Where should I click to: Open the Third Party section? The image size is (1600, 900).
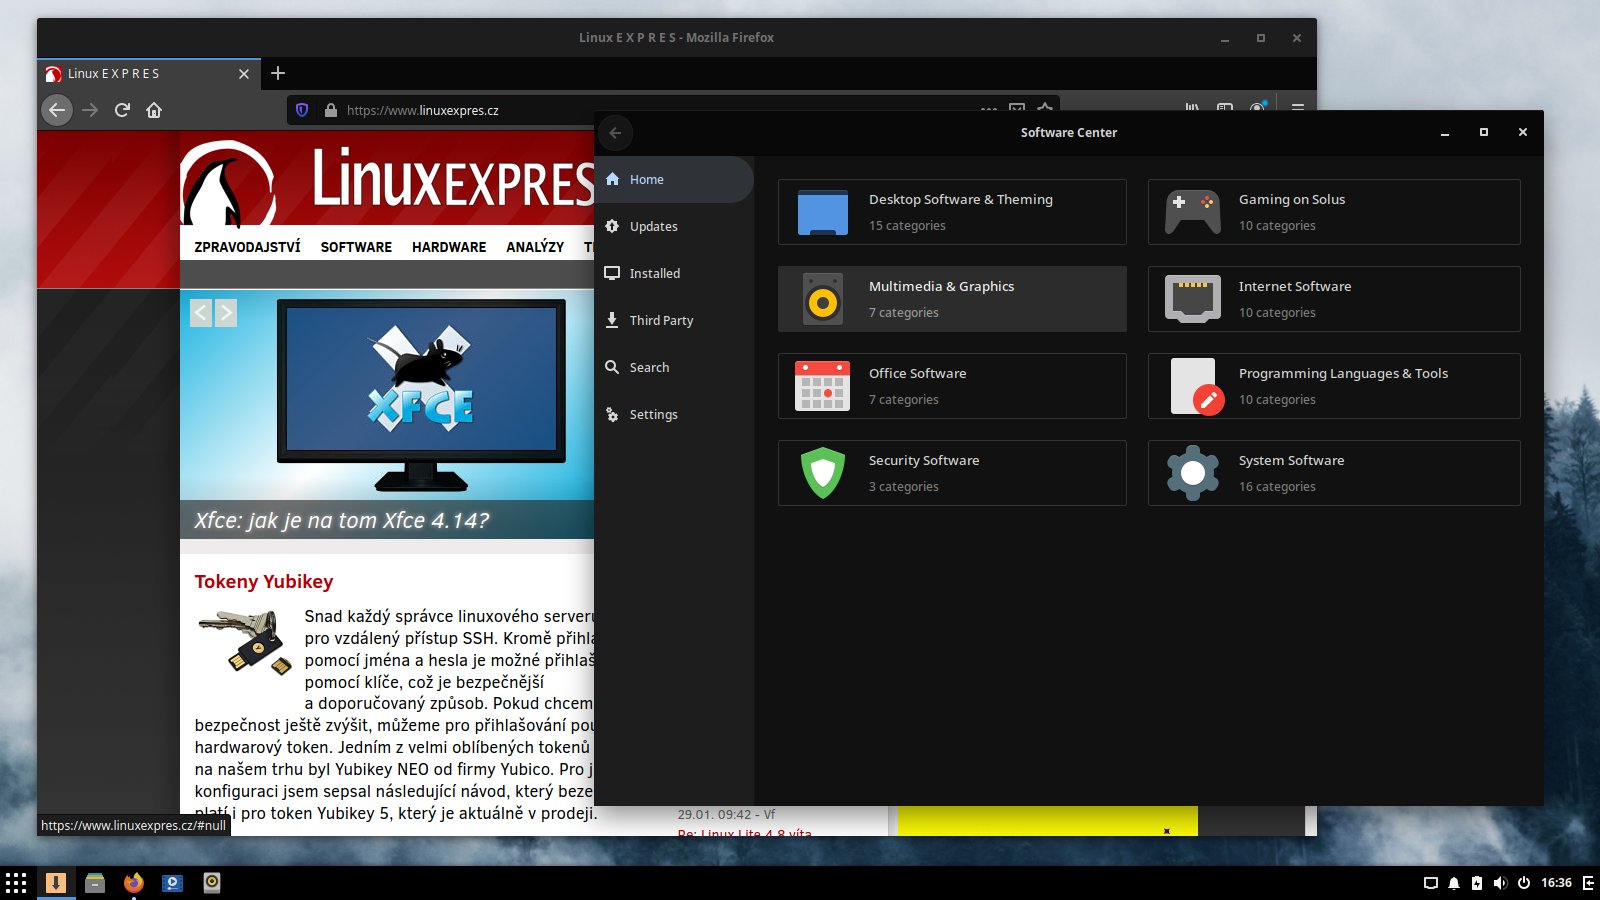click(x=674, y=321)
